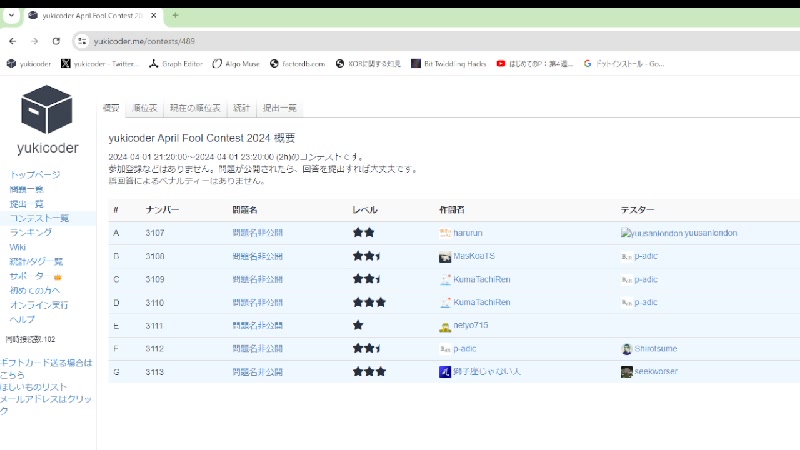Image resolution: width=800 pixels, height=450 pixels.
Task: Open KumaTachiRen profile in row 3110
Action: click(x=482, y=303)
